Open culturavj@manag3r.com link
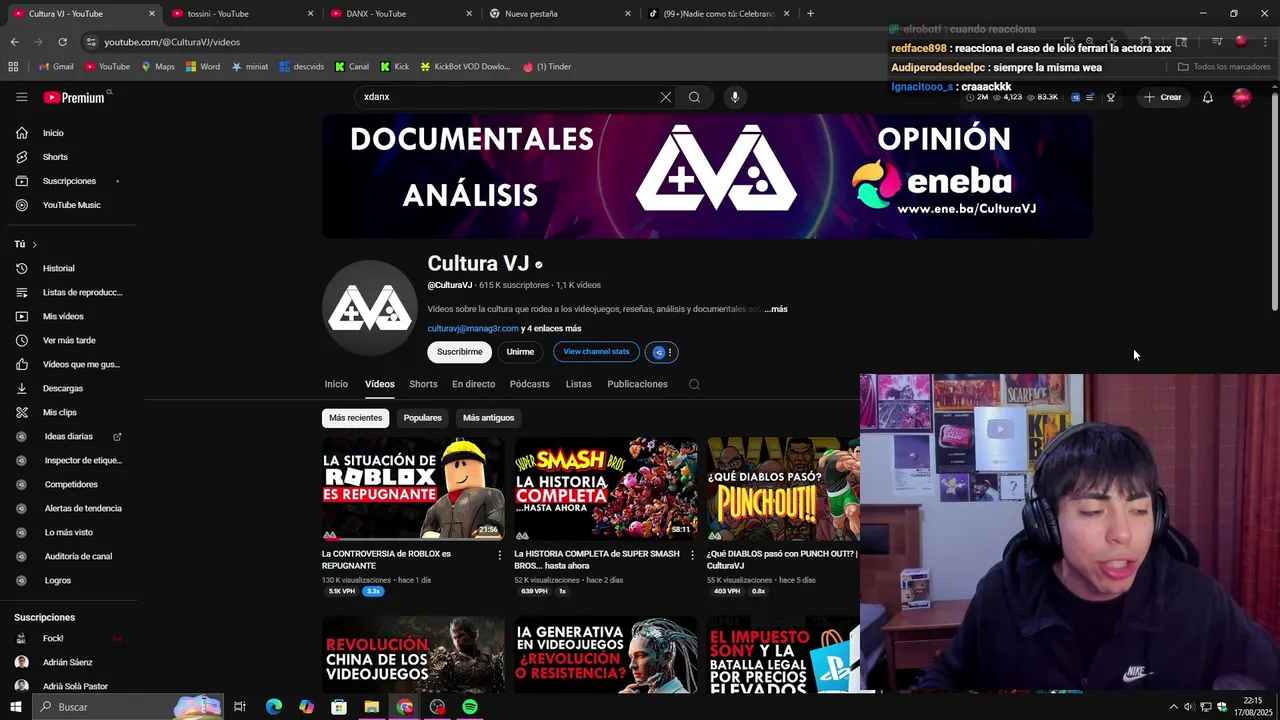This screenshot has width=1280, height=720. (x=473, y=328)
